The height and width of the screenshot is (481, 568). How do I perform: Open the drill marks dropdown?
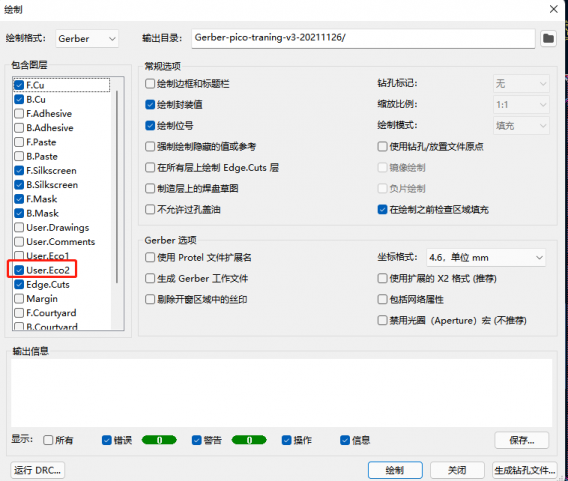click(521, 84)
